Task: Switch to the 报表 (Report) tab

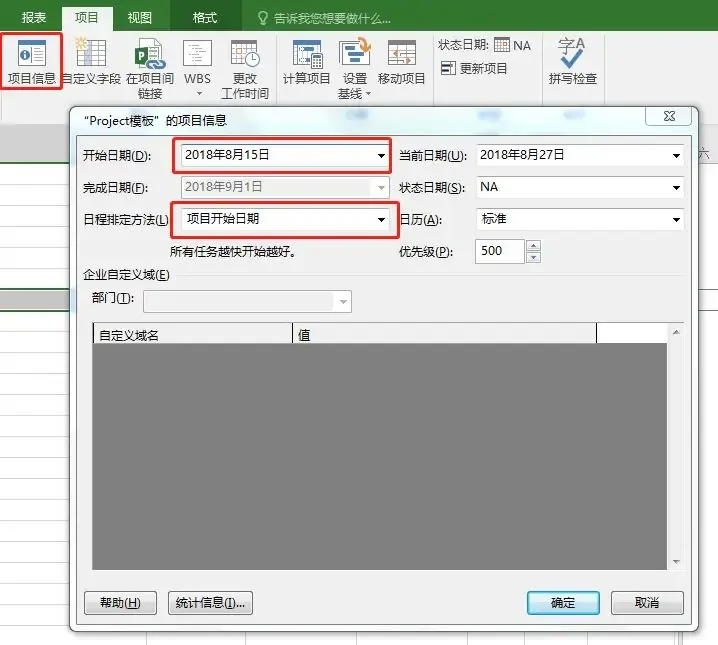Action: click(x=33, y=17)
